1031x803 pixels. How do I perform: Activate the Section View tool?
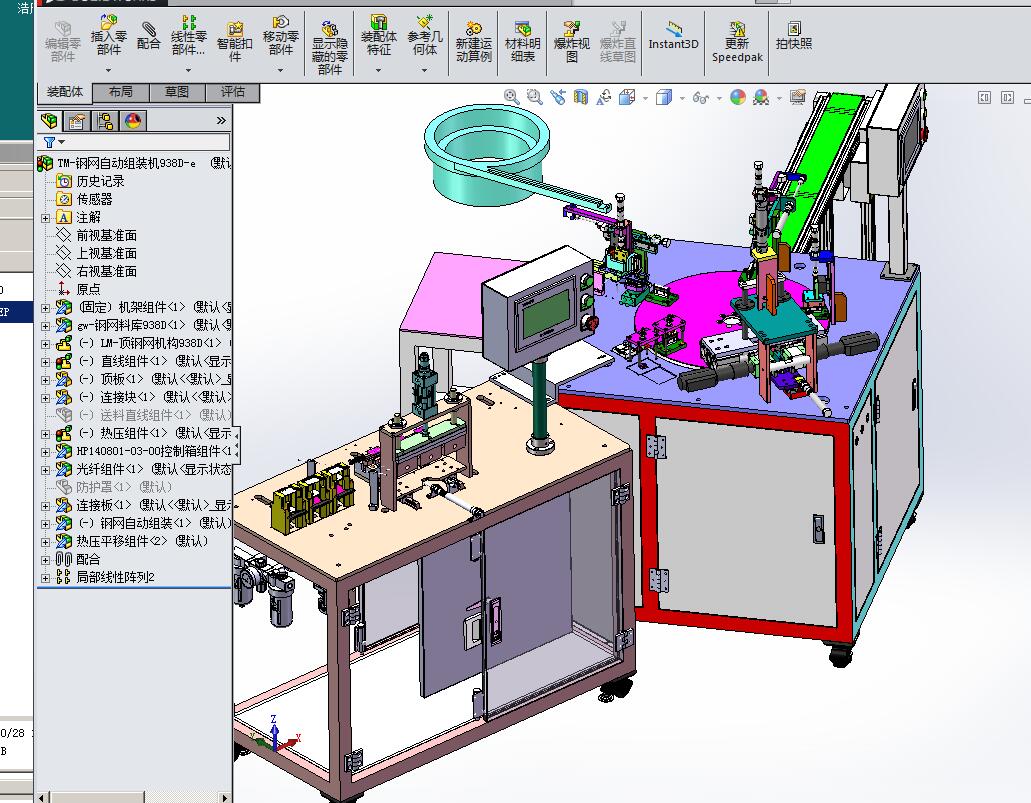coord(579,97)
